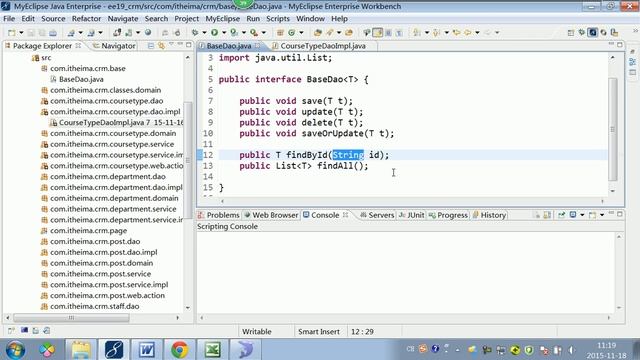Select com.itheima.crm.page package
This screenshot has width=640, height=360.
(x=88, y=231)
